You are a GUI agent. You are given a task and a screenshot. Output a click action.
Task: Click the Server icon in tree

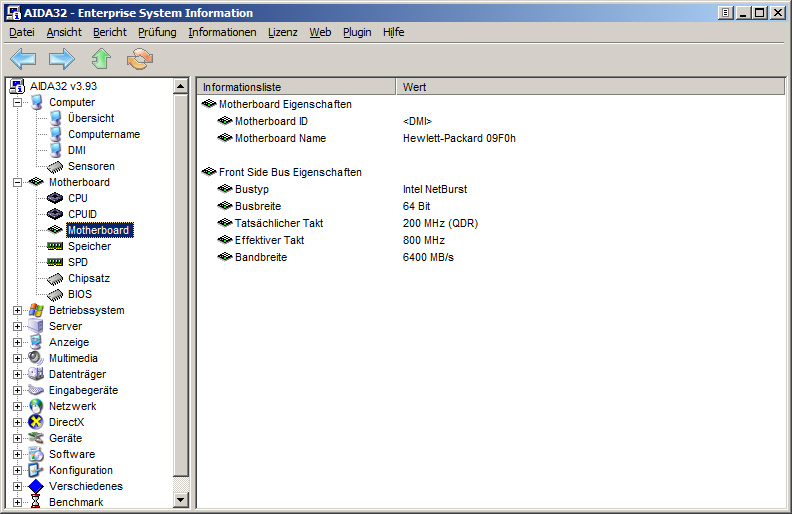pyautogui.click(x=36, y=326)
